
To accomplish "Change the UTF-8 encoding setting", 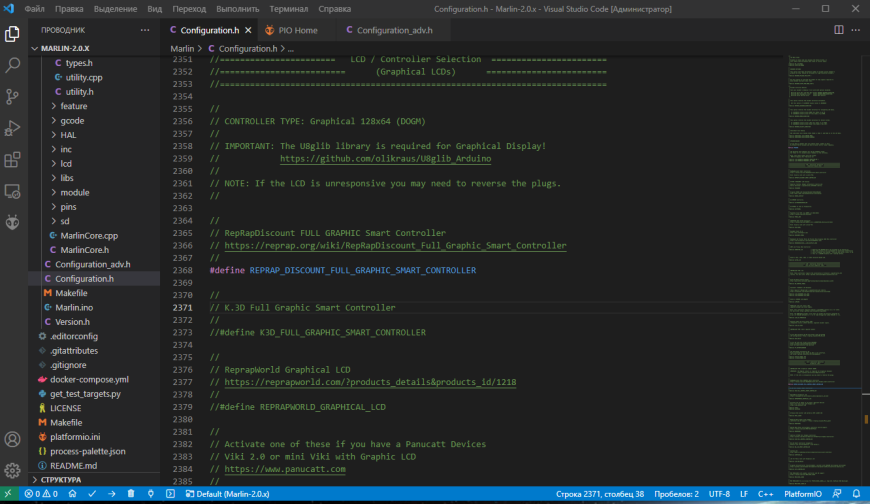I will point(719,493).
